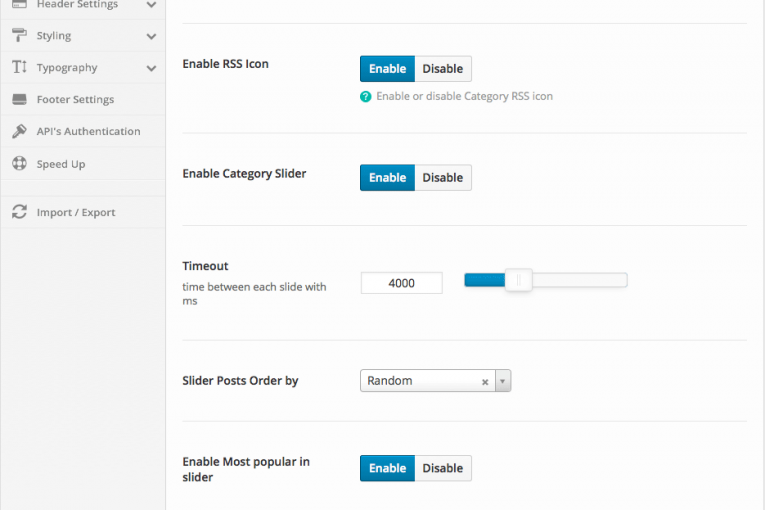Disable the RSS Icon option
Viewport: 765px width, 510px height.
pos(443,69)
